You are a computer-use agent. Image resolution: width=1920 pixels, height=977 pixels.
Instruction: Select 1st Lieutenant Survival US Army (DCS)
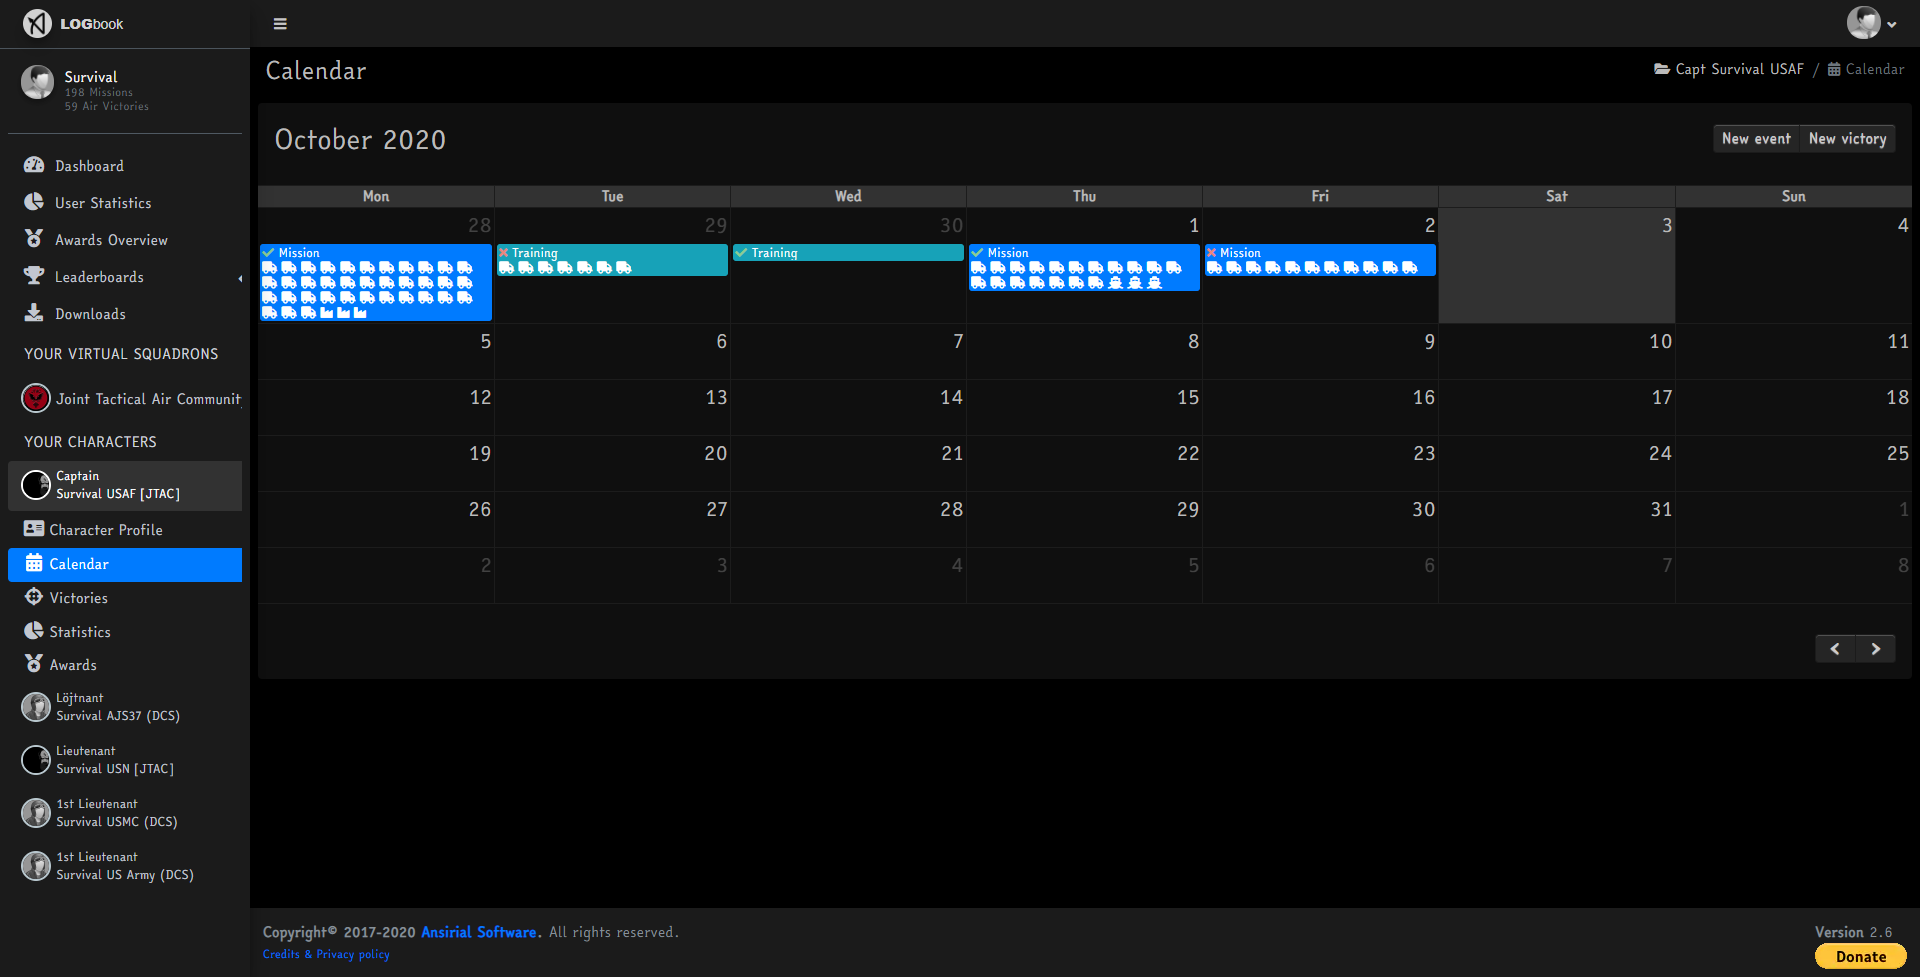124,866
